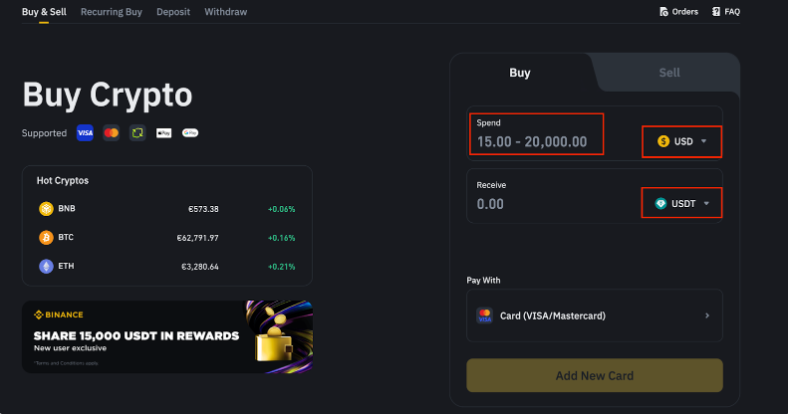788x414 pixels.
Task: Select the Ethereum ETH icon
Action: (x=45, y=267)
